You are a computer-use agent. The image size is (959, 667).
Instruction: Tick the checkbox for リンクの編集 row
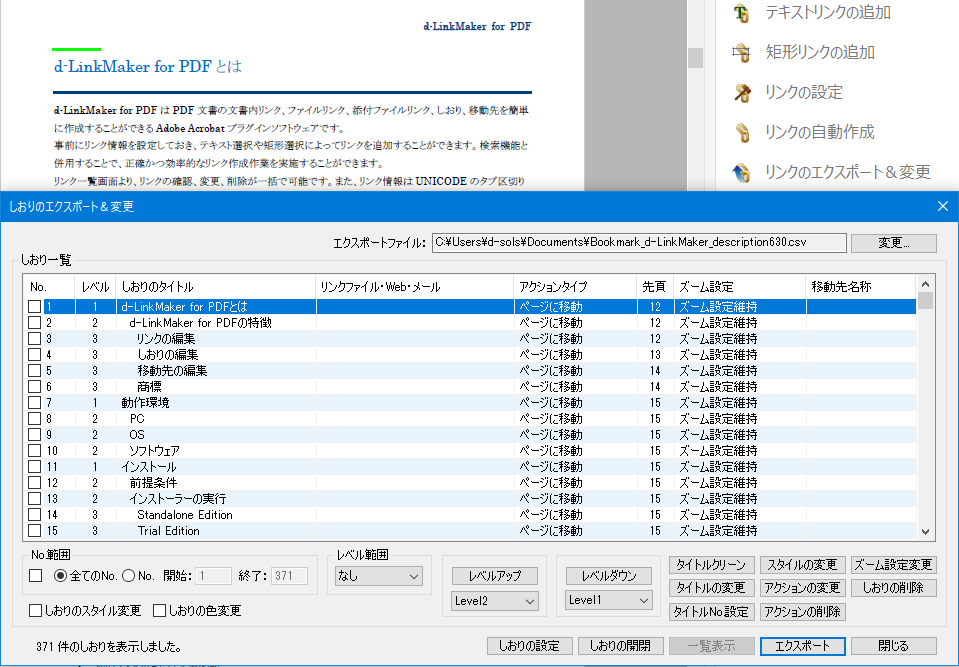point(35,339)
